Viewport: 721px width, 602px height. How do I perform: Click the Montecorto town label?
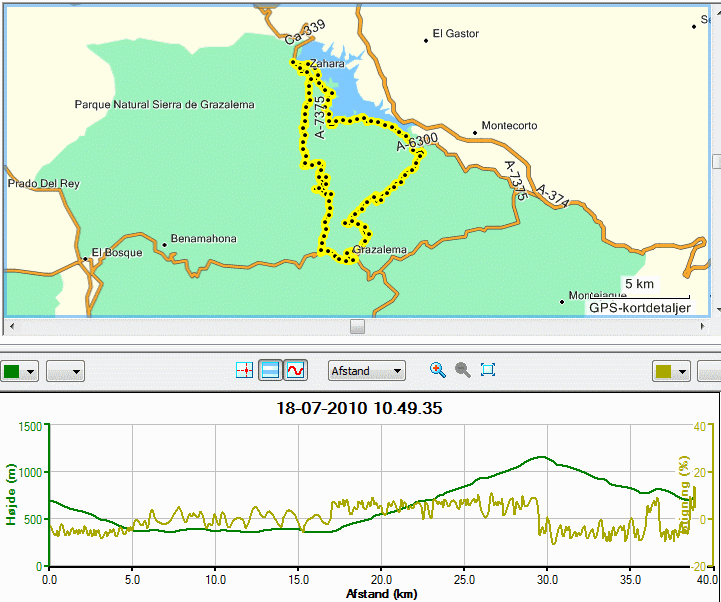pos(509,126)
